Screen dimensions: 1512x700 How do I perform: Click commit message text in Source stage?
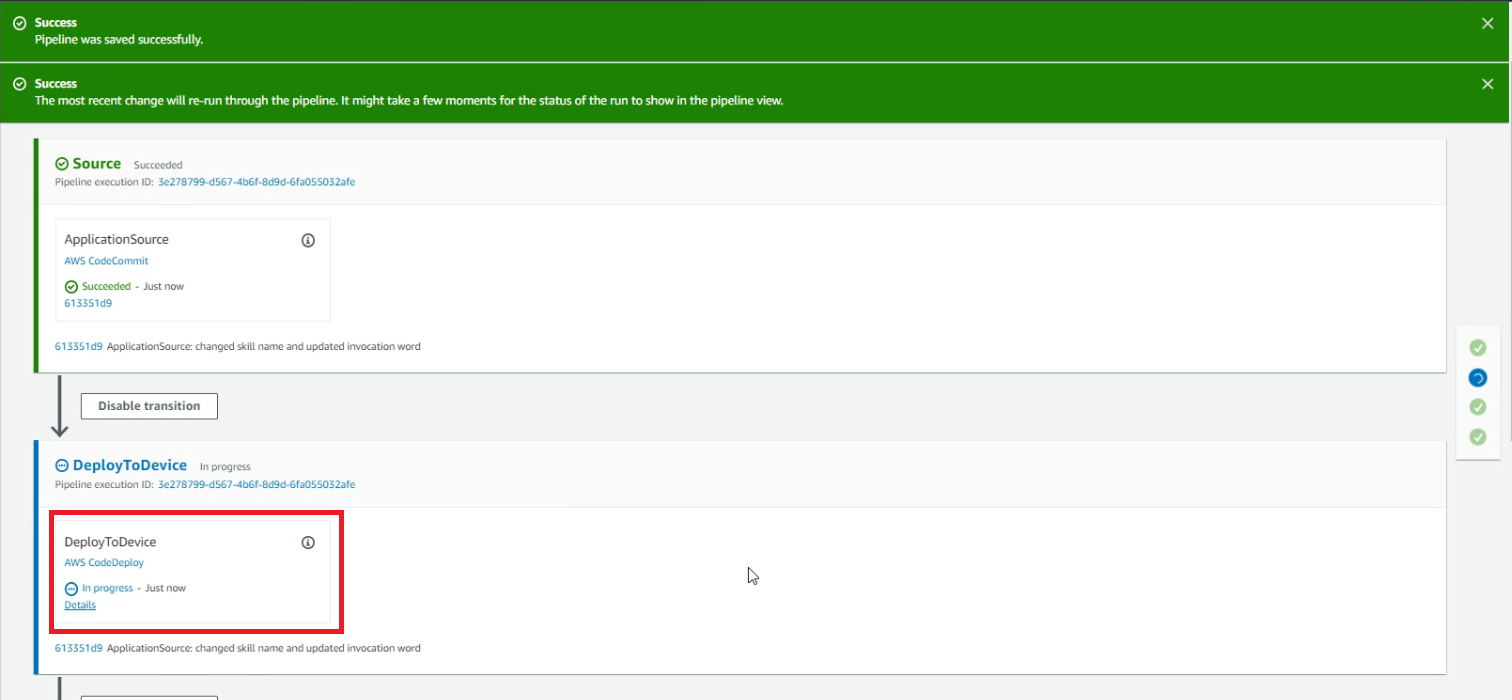click(264, 347)
